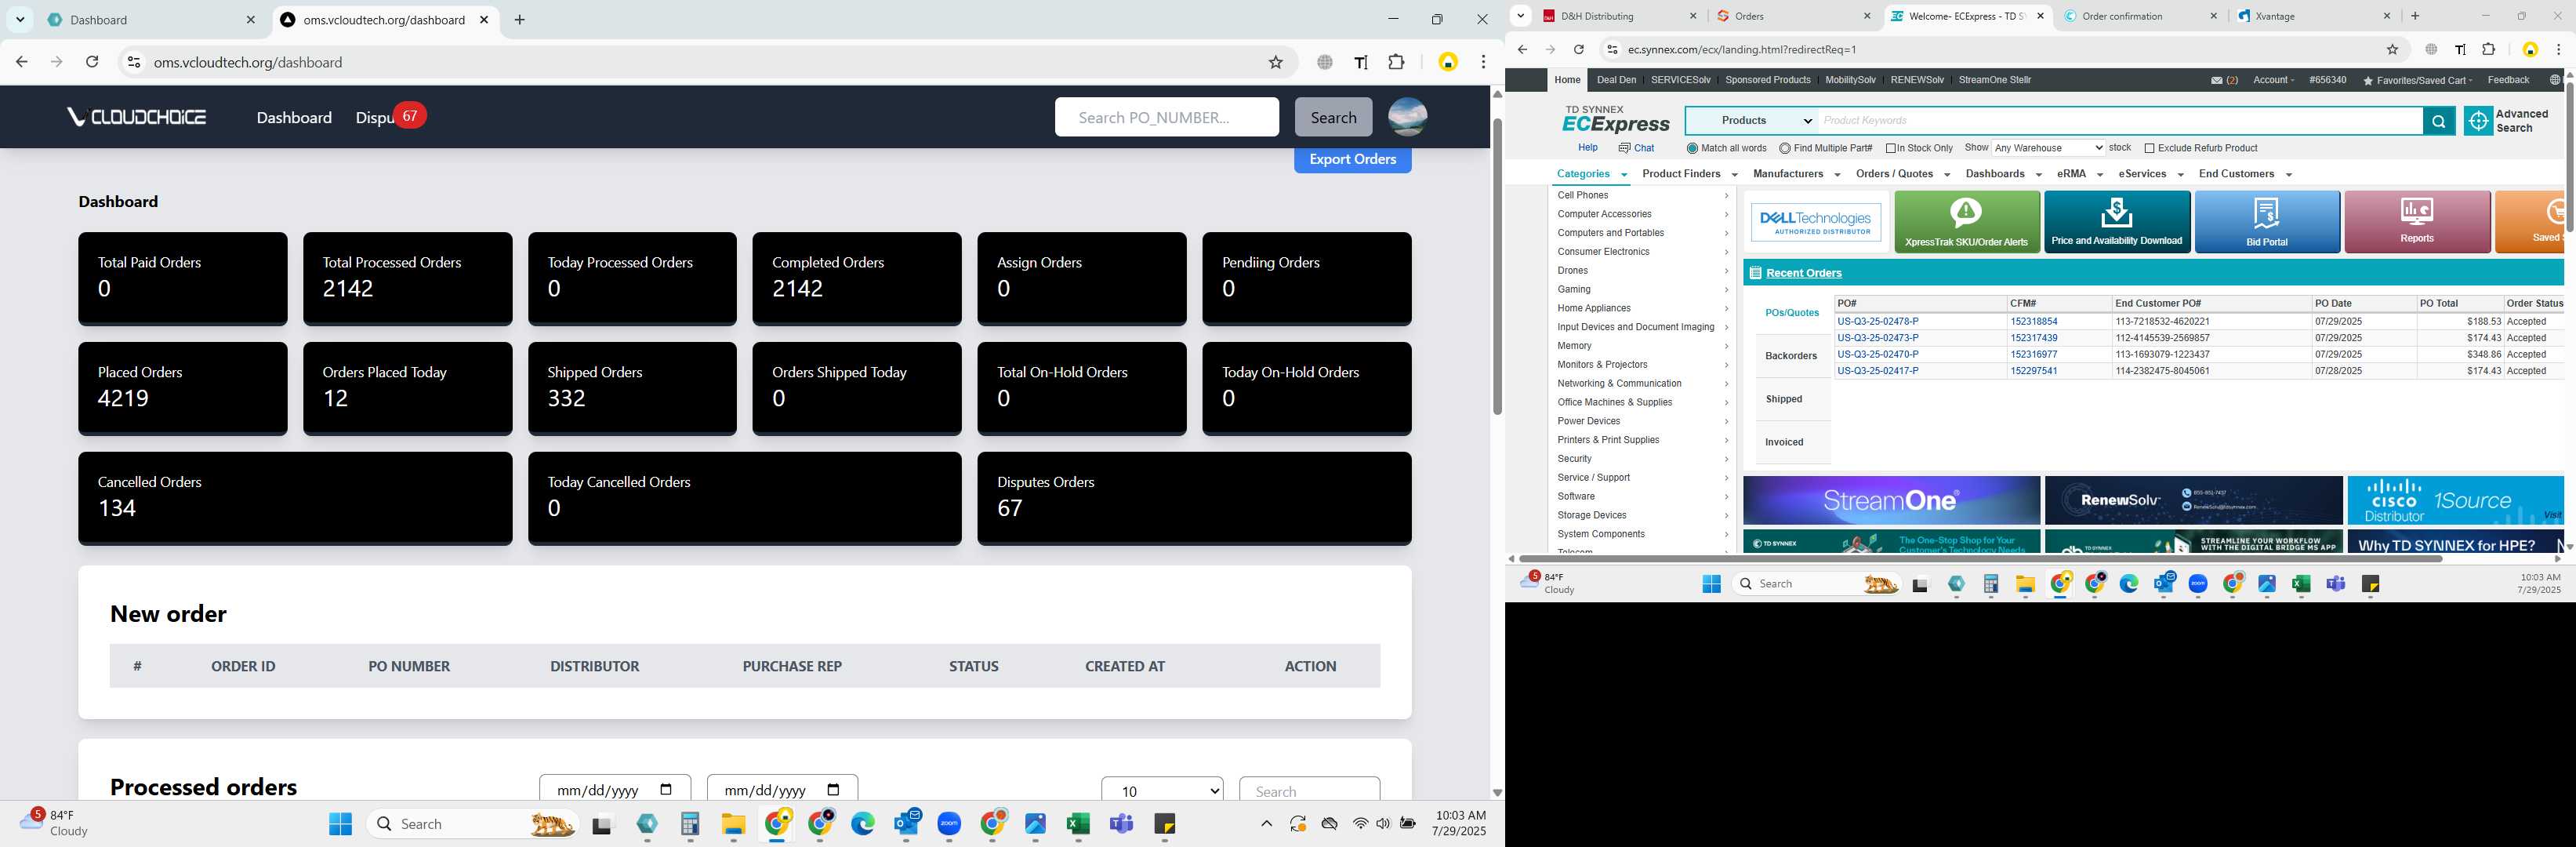Viewport: 2576px width, 847px height.
Task: Check the Exclude Refurb Product checkbox
Action: click(2149, 148)
